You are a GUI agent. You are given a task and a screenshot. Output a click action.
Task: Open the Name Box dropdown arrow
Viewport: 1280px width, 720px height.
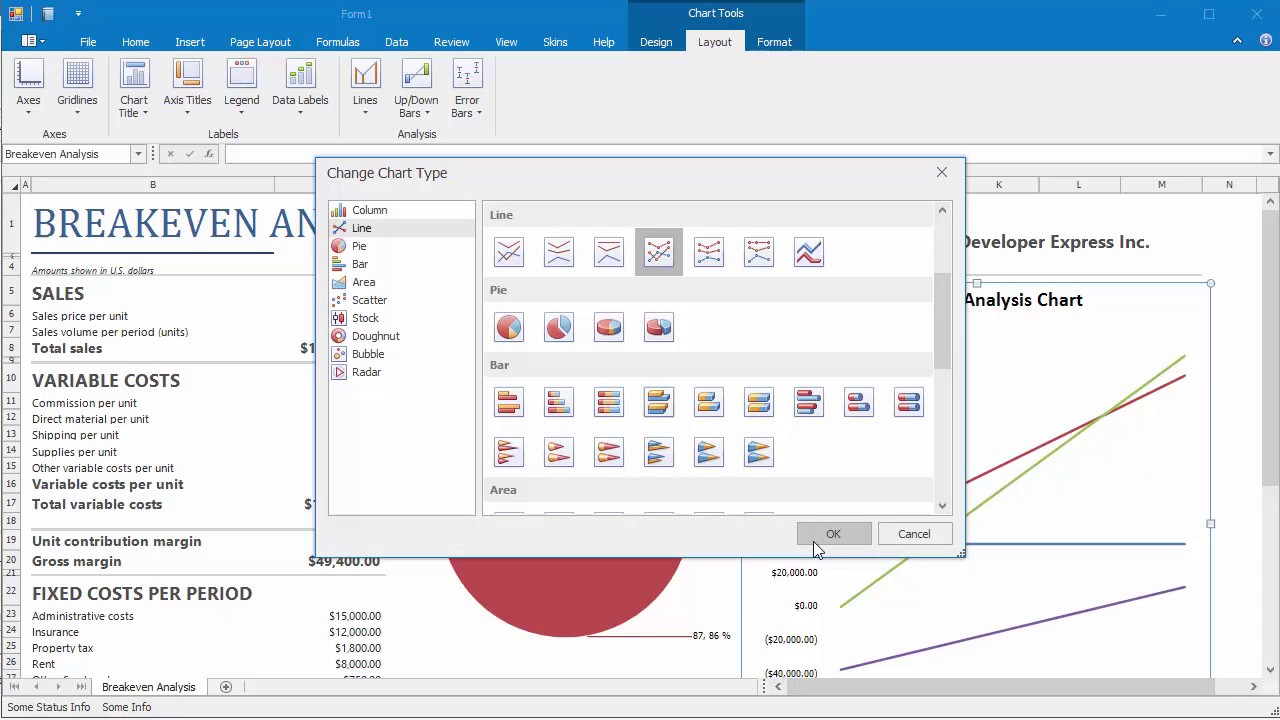(138, 154)
